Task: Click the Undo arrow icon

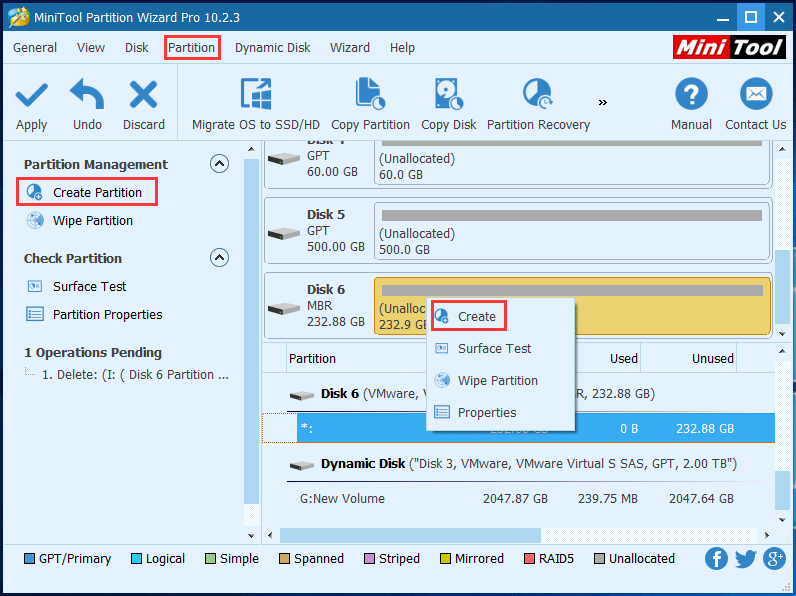Action: tap(87, 94)
